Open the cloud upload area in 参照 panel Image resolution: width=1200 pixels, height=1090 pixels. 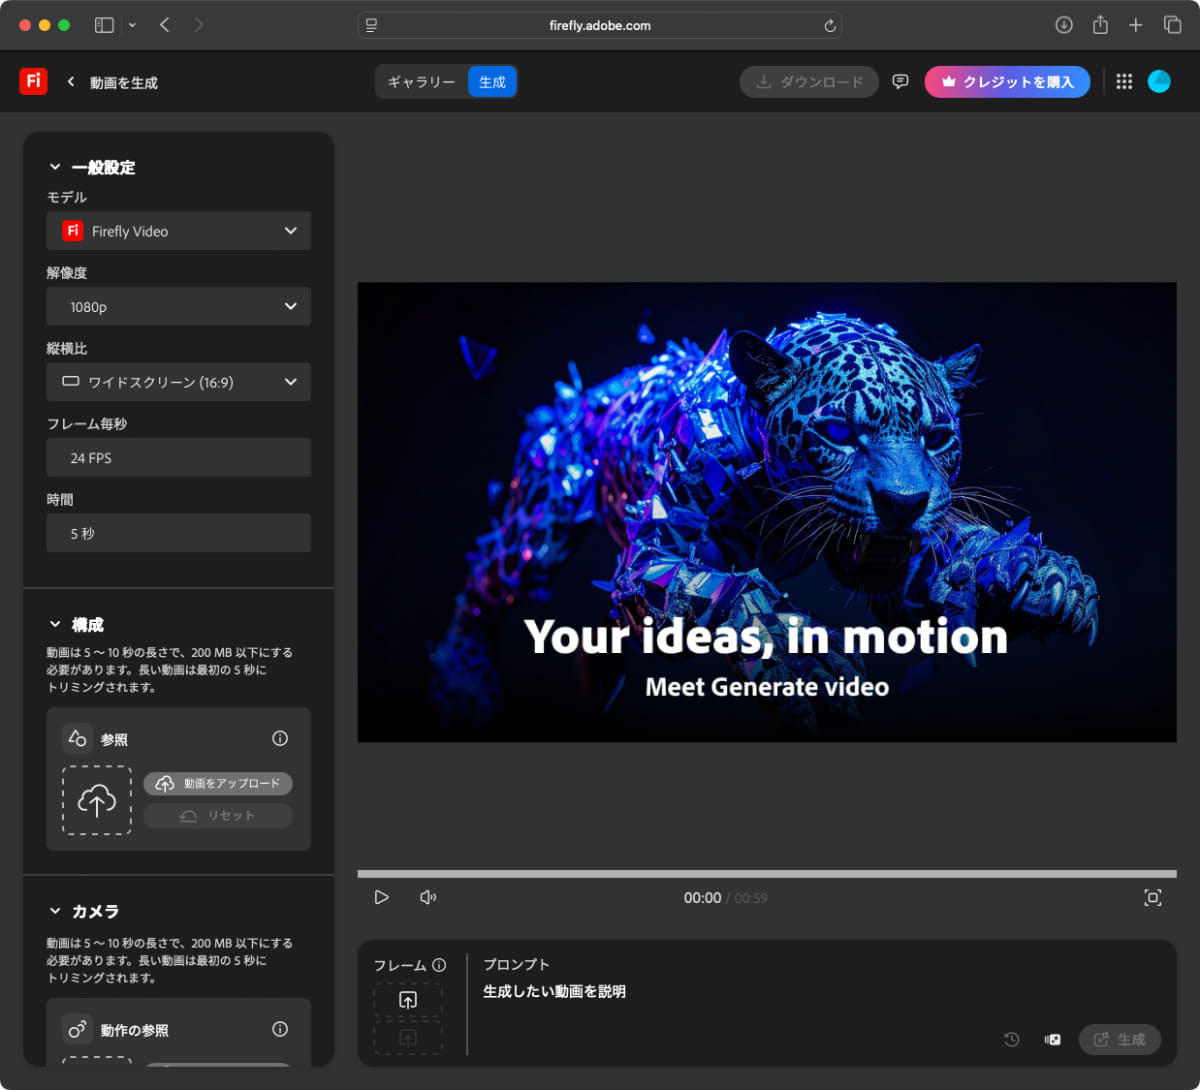[96, 800]
